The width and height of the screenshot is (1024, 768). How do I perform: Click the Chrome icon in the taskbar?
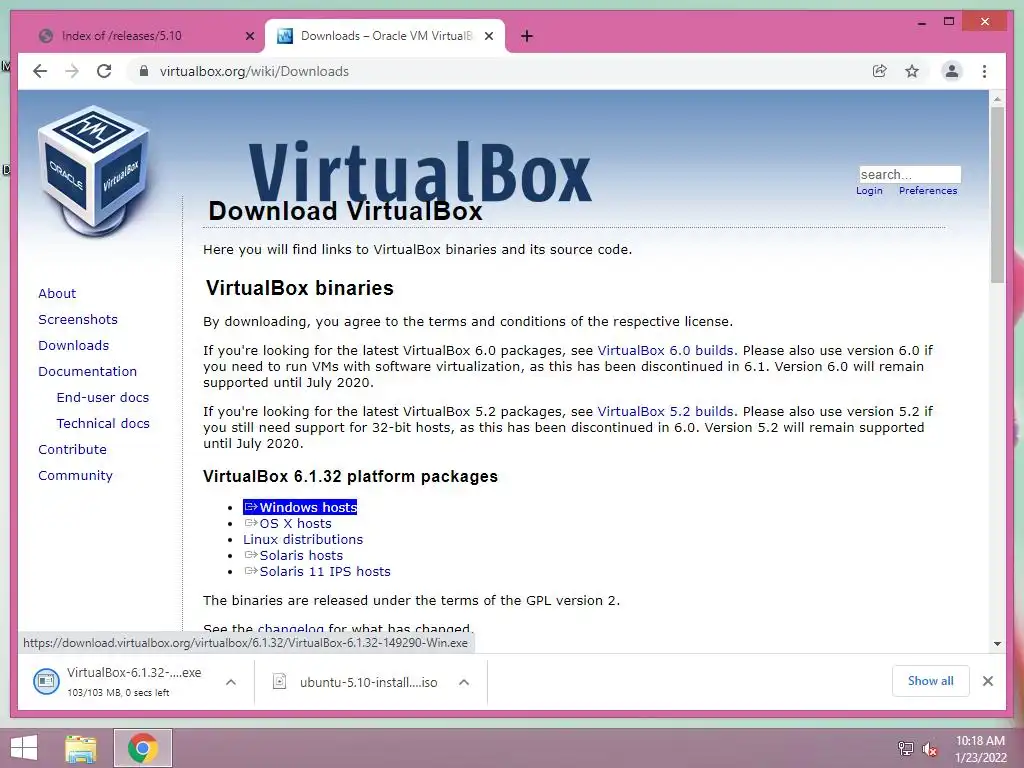click(x=143, y=748)
